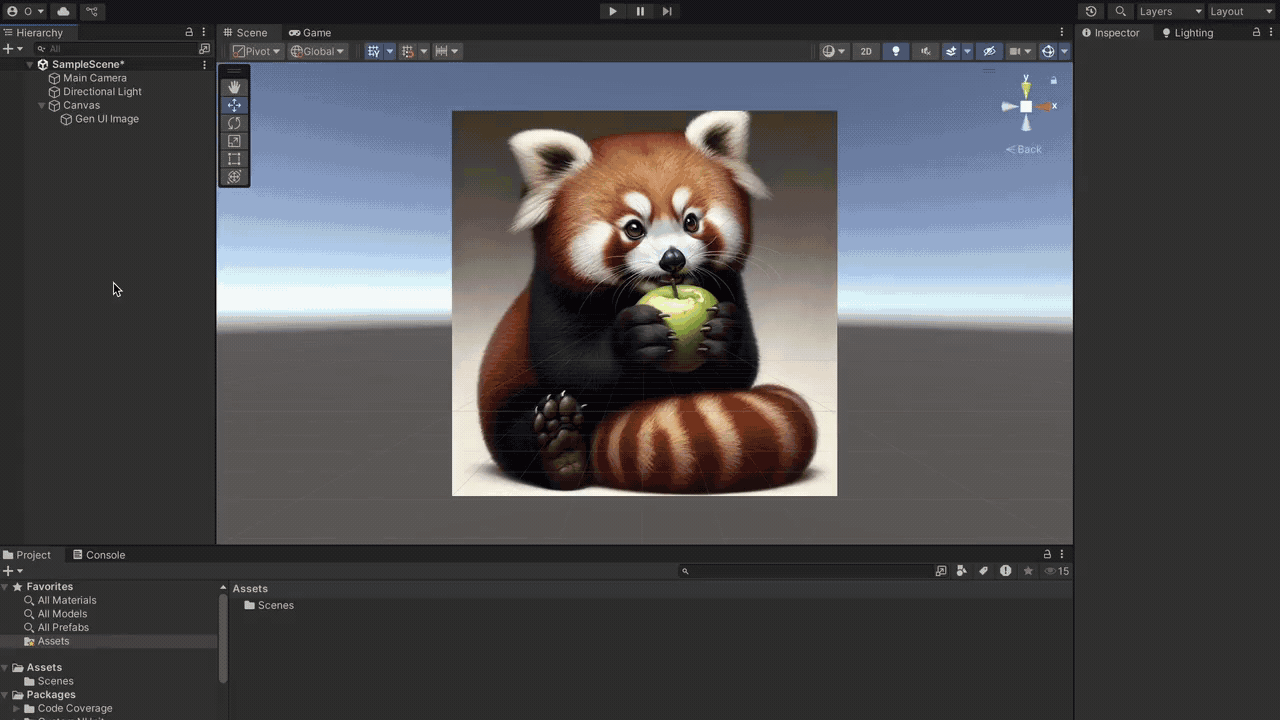The width and height of the screenshot is (1280, 720).
Task: Click the Back button in scene view
Action: (x=1023, y=149)
